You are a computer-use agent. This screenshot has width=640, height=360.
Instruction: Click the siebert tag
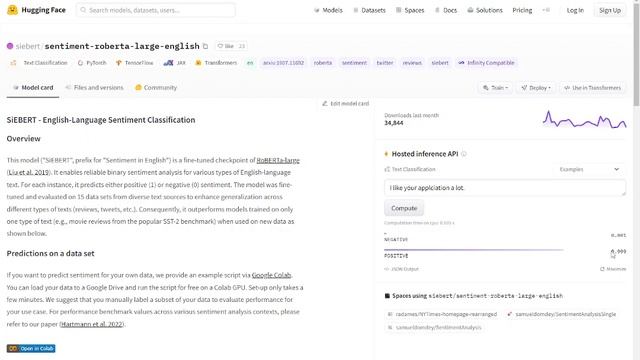[440, 63]
